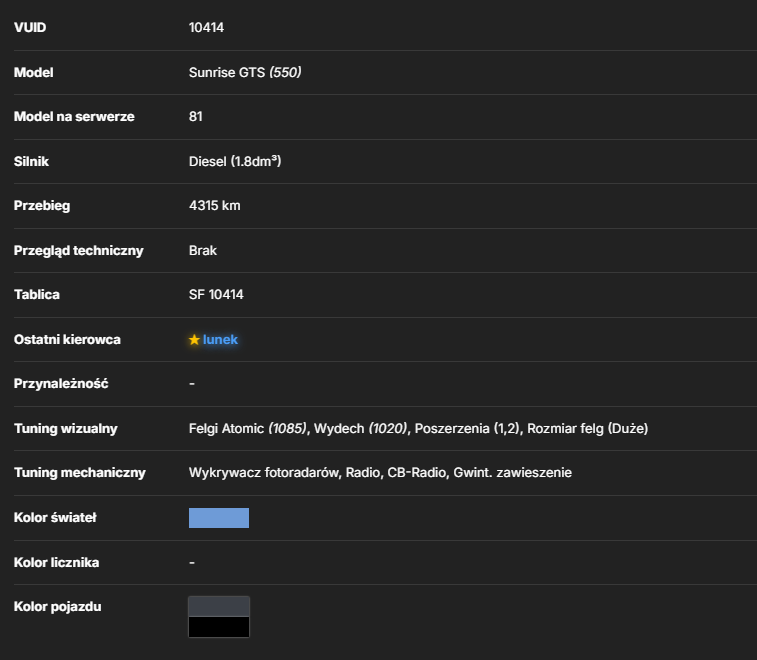The image size is (757, 660).
Task: Click the Przebieg row label
Action: click(42, 206)
